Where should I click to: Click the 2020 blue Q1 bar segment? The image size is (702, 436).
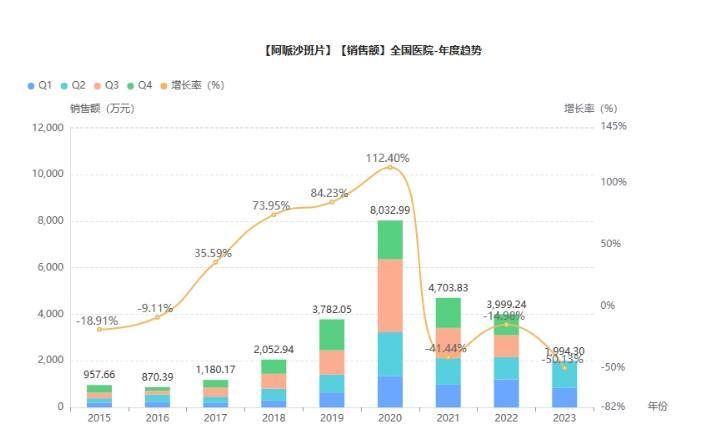click(x=390, y=392)
